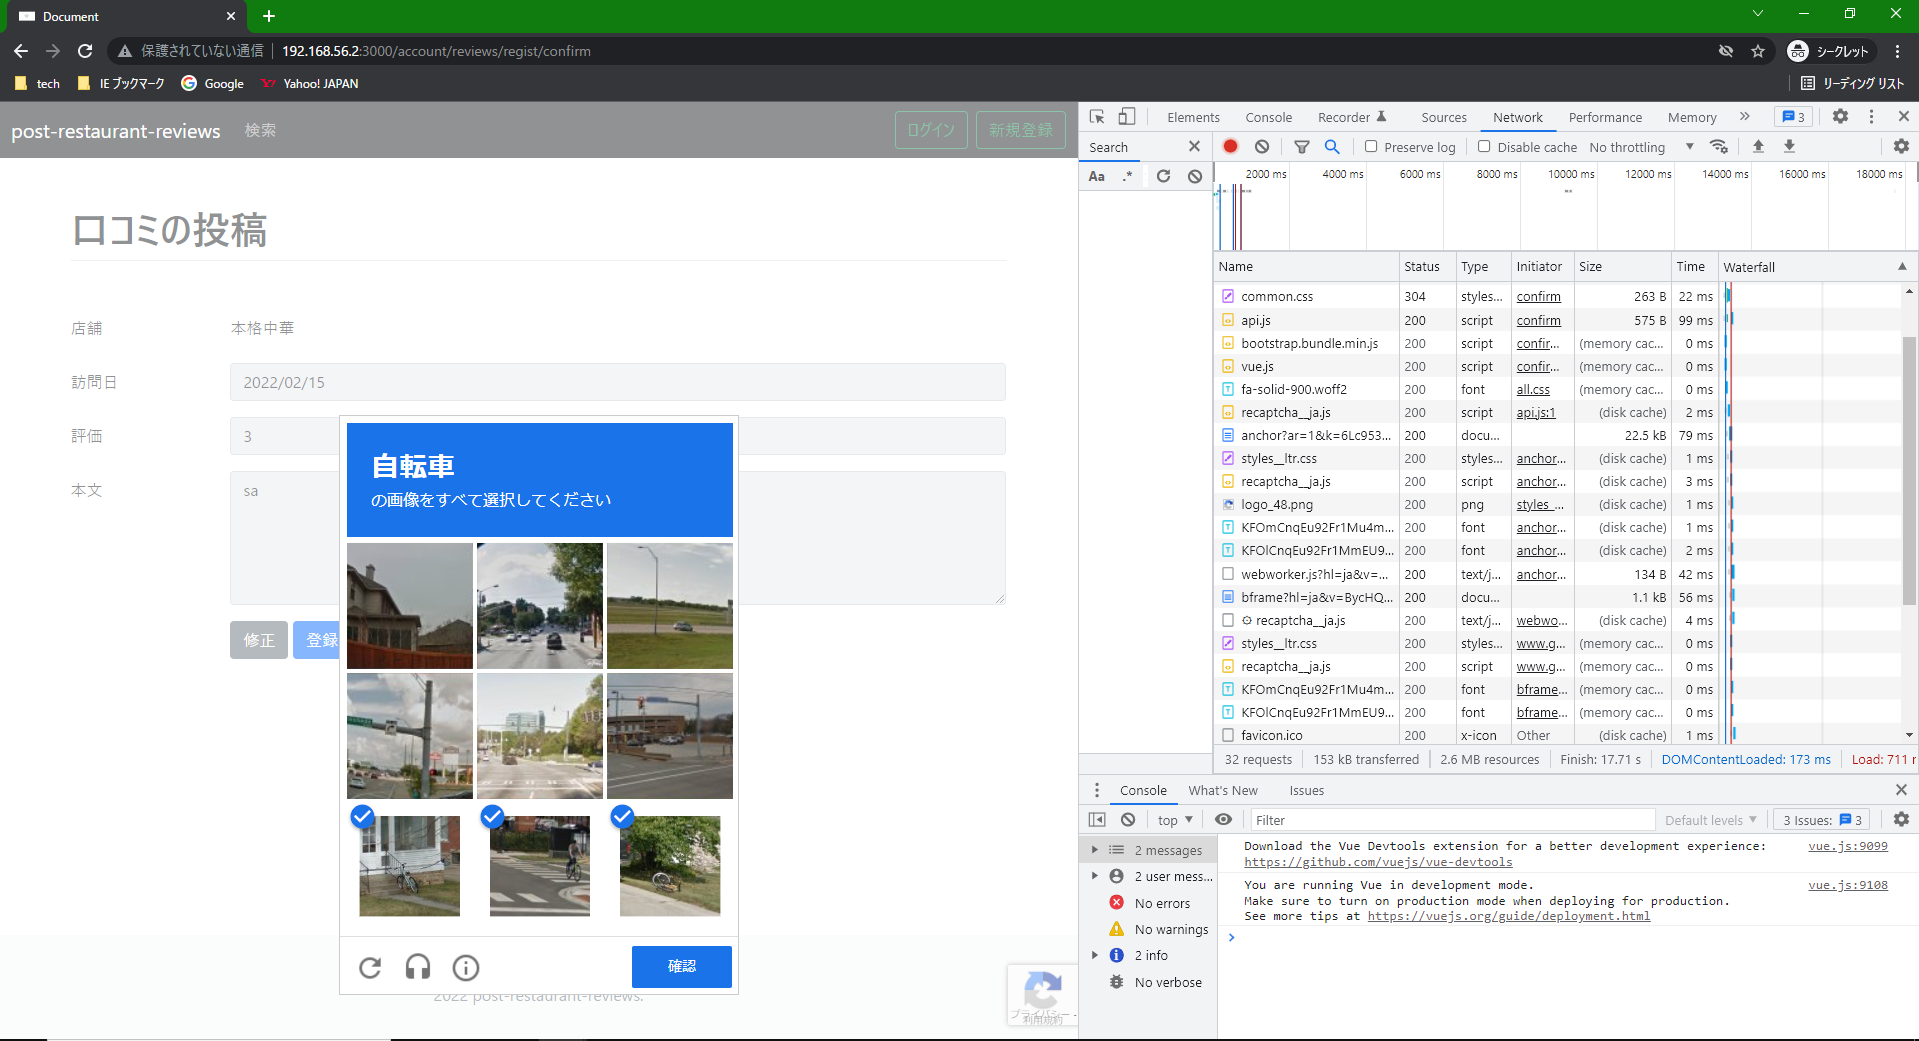This screenshot has height=1041, width=1919.
Task: Open reCAPTCHA info details
Action: pyautogui.click(x=465, y=967)
